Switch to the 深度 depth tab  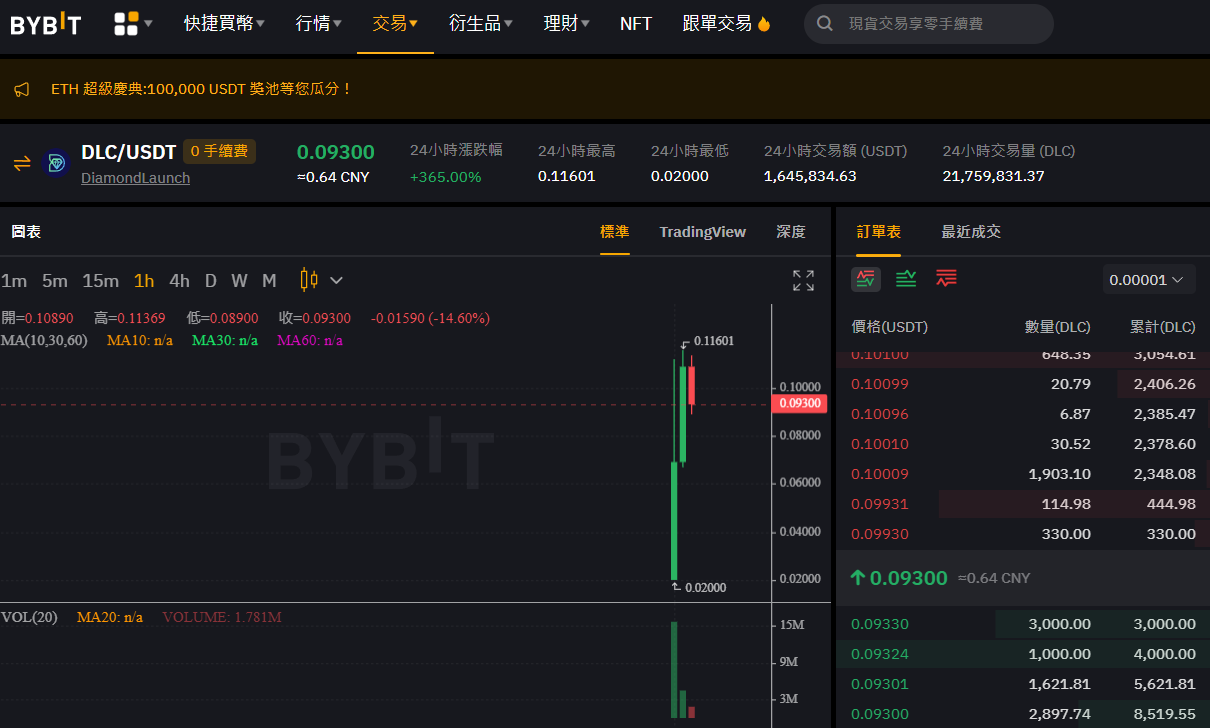(791, 232)
